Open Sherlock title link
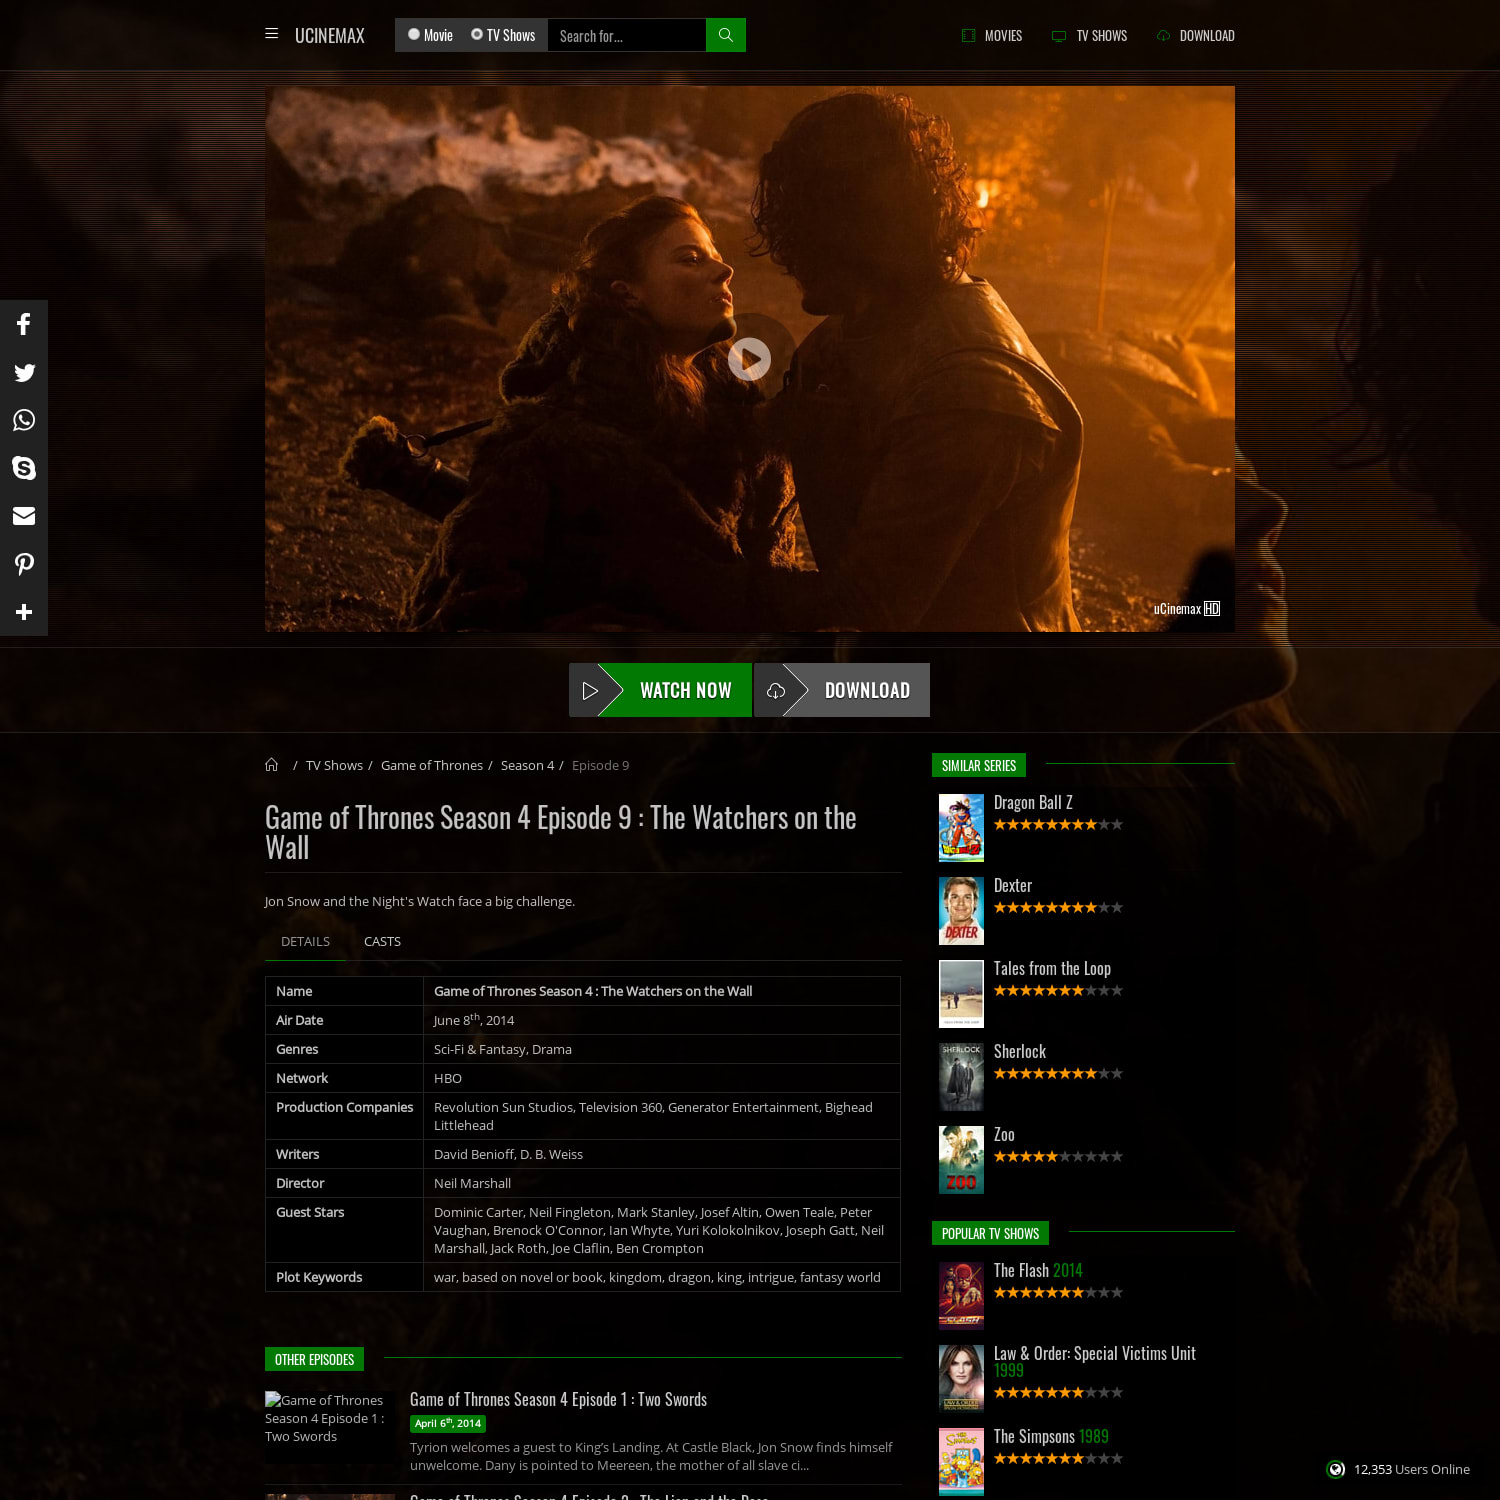The image size is (1500, 1500). point(1020,1051)
